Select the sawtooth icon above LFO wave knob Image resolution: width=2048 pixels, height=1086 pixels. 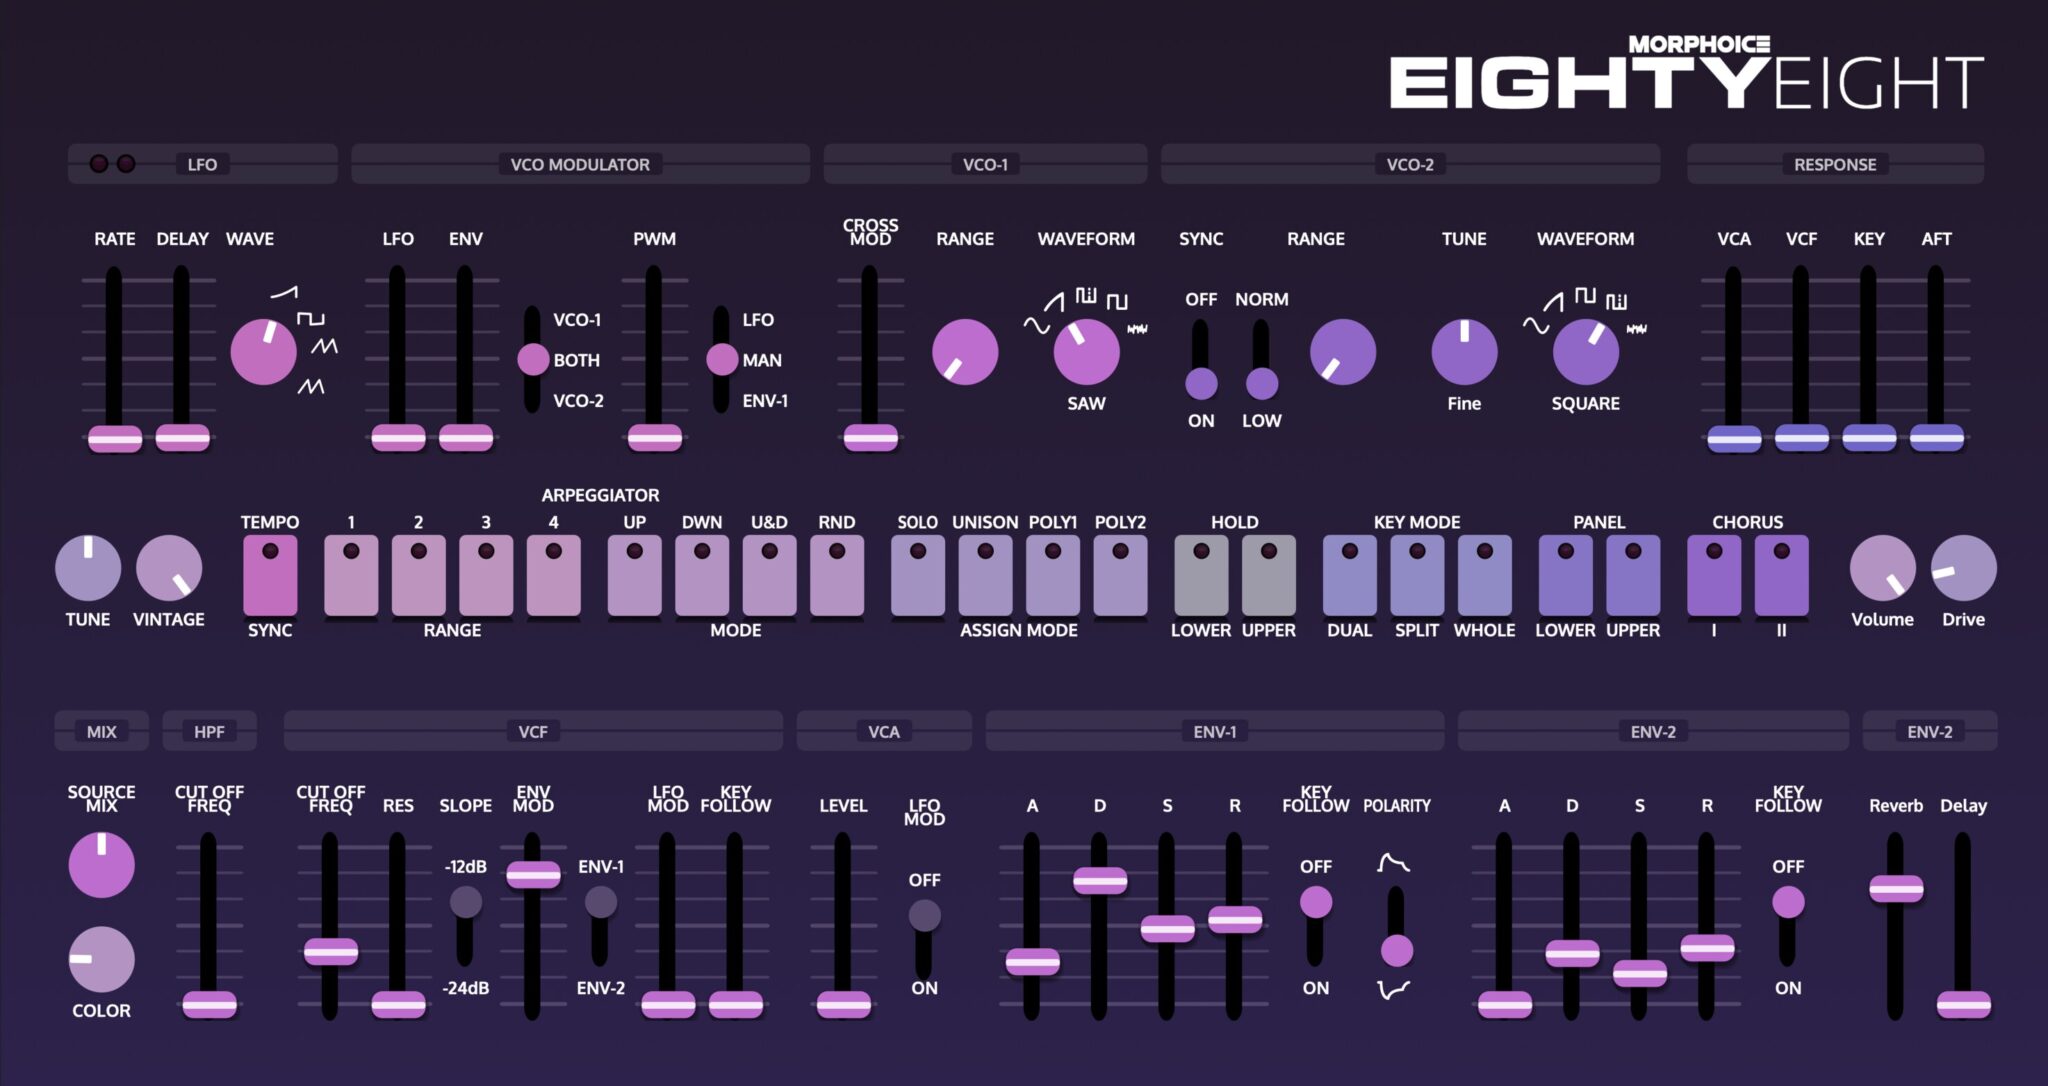[x=284, y=292]
